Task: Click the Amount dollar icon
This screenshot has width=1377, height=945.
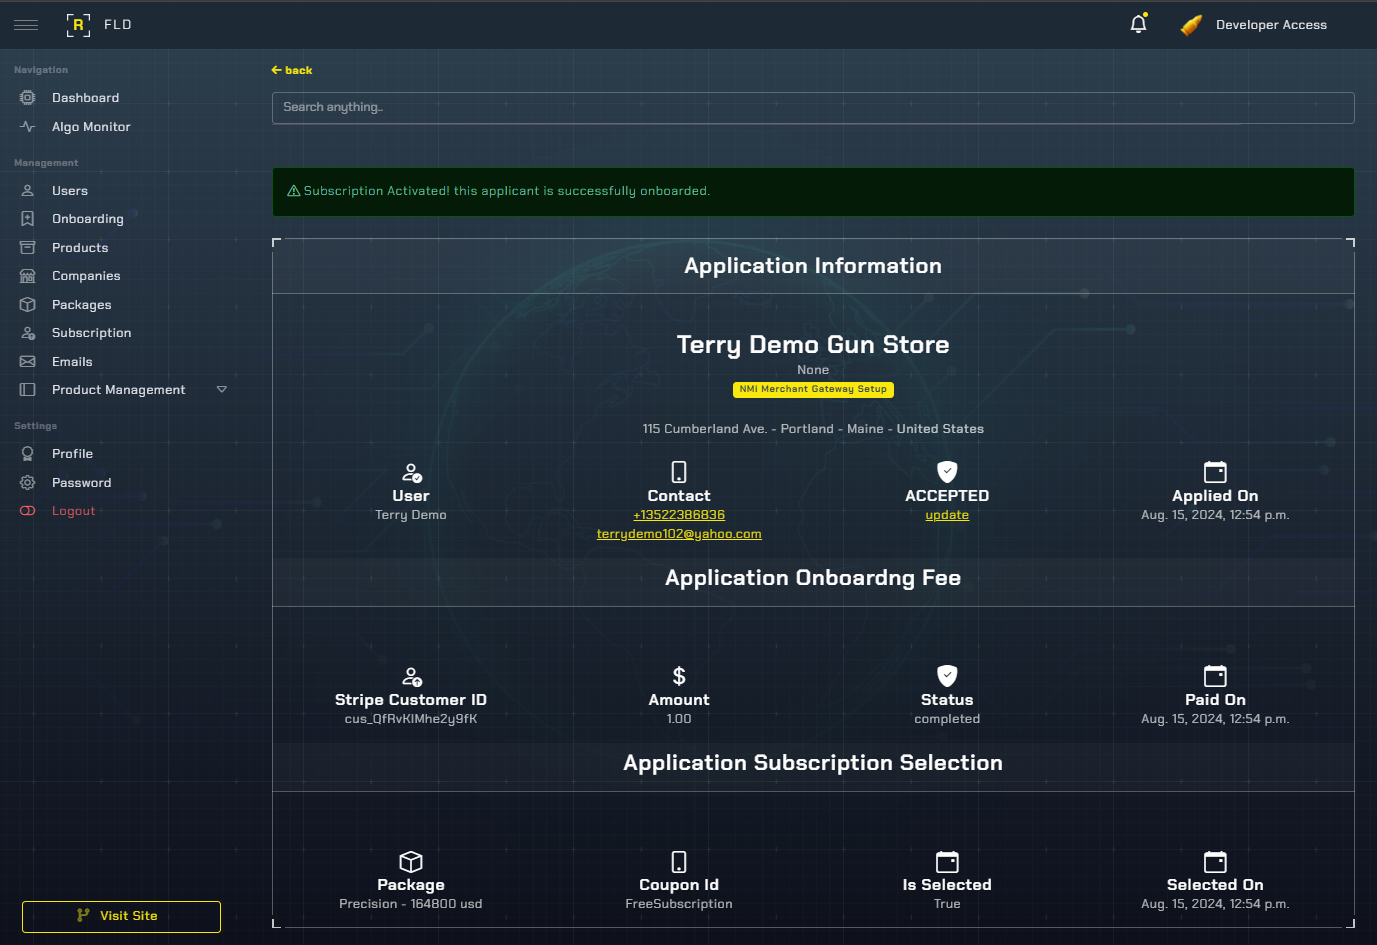Action: pyautogui.click(x=679, y=676)
